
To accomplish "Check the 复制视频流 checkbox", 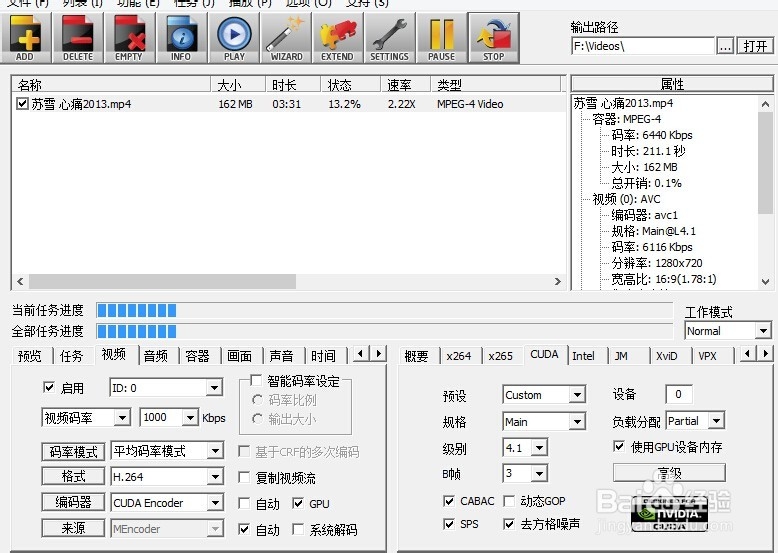I will click(x=244, y=477).
